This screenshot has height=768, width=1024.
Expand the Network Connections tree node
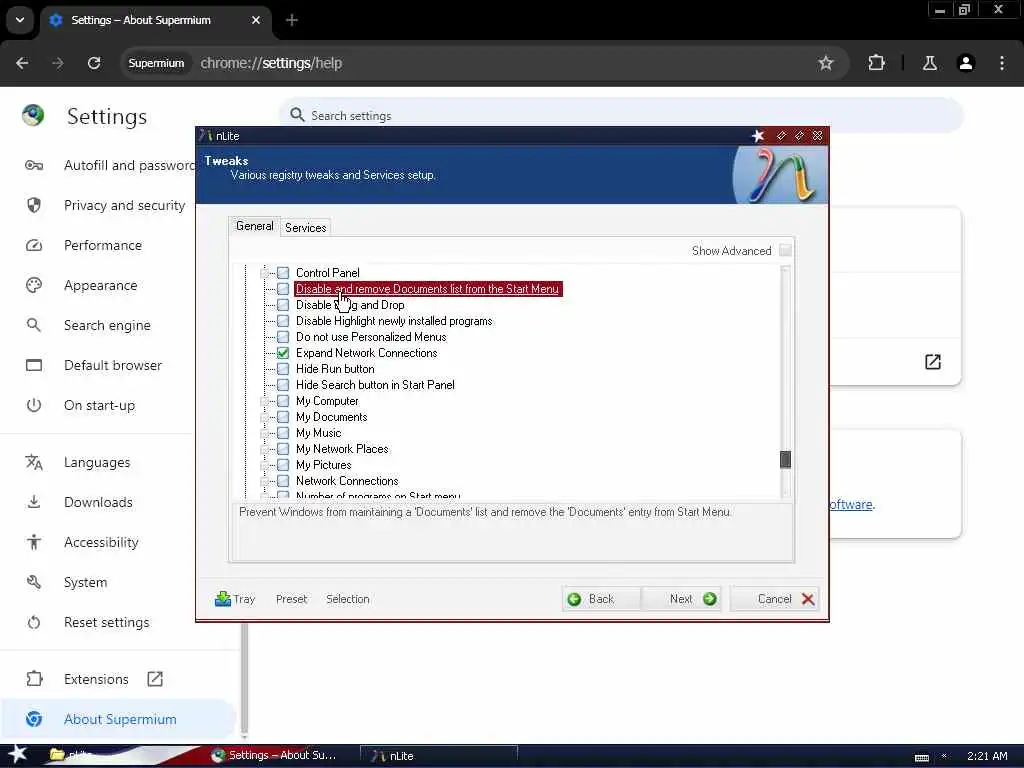click(x=264, y=481)
